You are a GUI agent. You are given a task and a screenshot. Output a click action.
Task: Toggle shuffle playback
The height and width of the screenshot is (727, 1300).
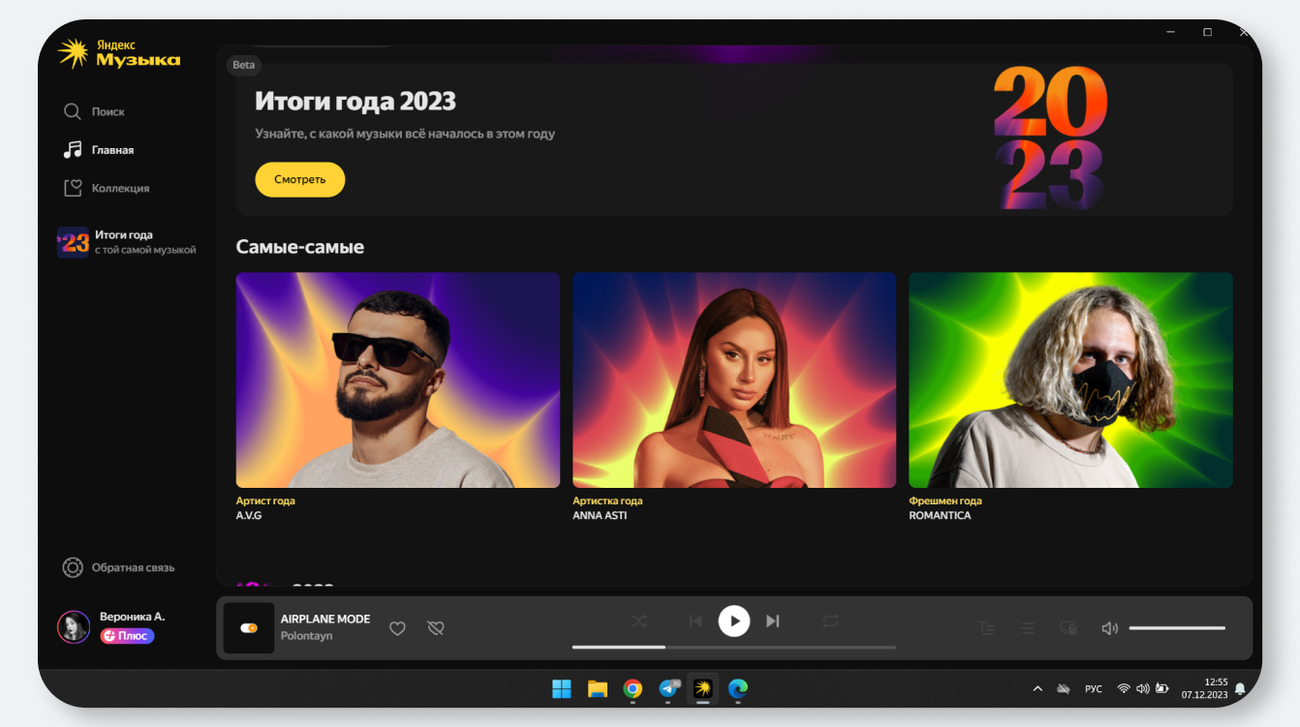(638, 621)
